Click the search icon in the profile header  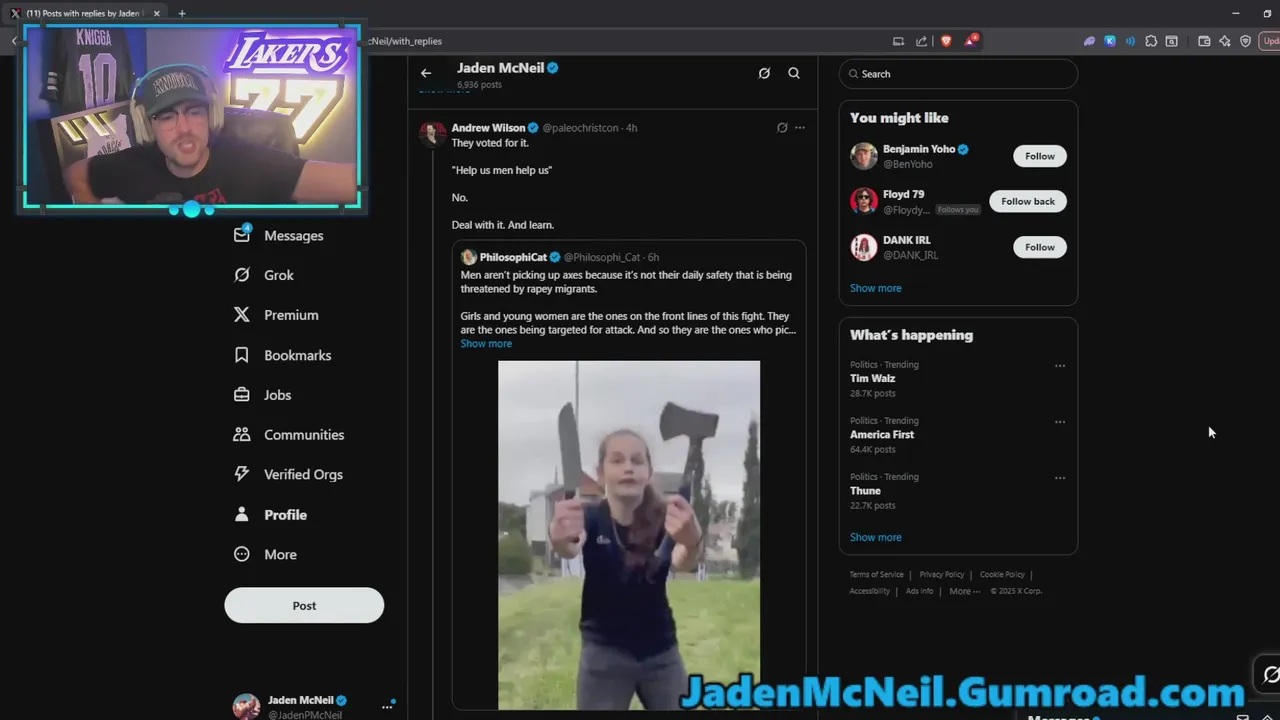tap(794, 73)
